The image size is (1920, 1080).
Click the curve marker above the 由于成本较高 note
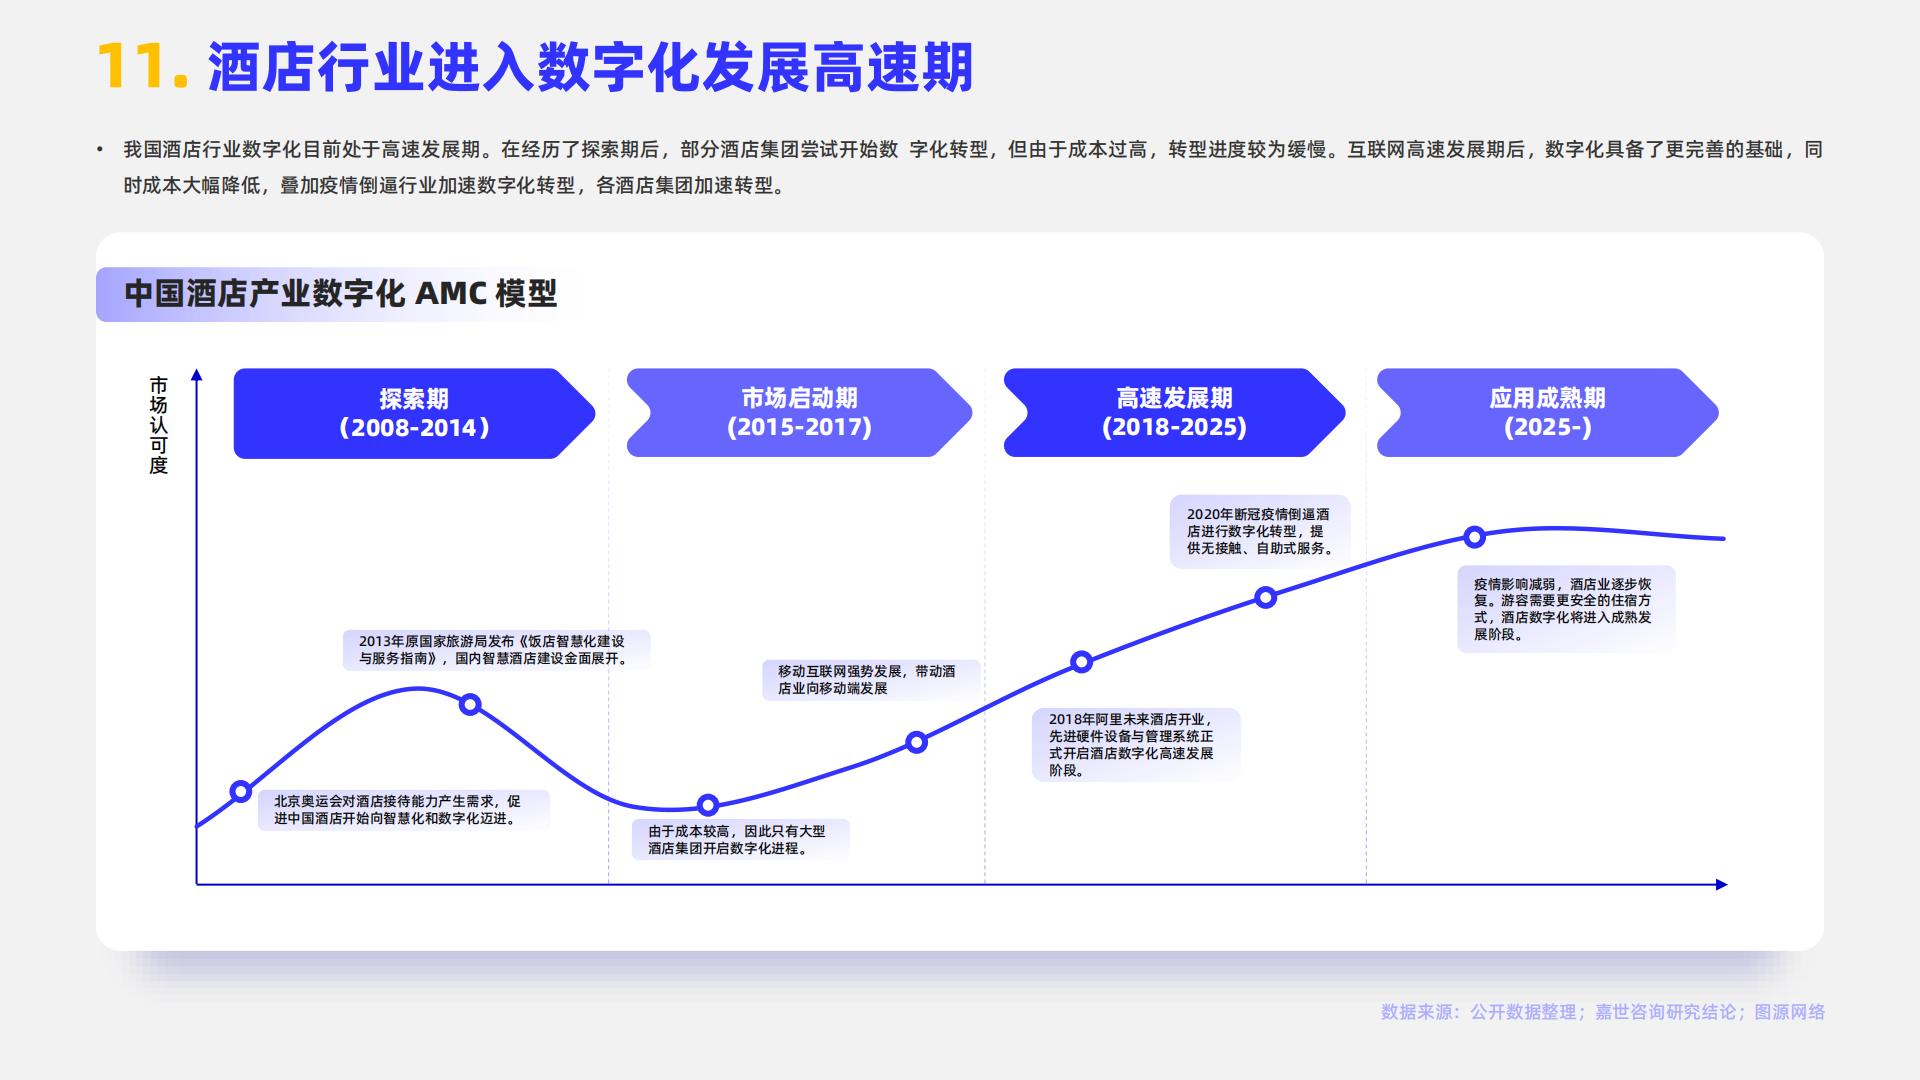pos(708,805)
